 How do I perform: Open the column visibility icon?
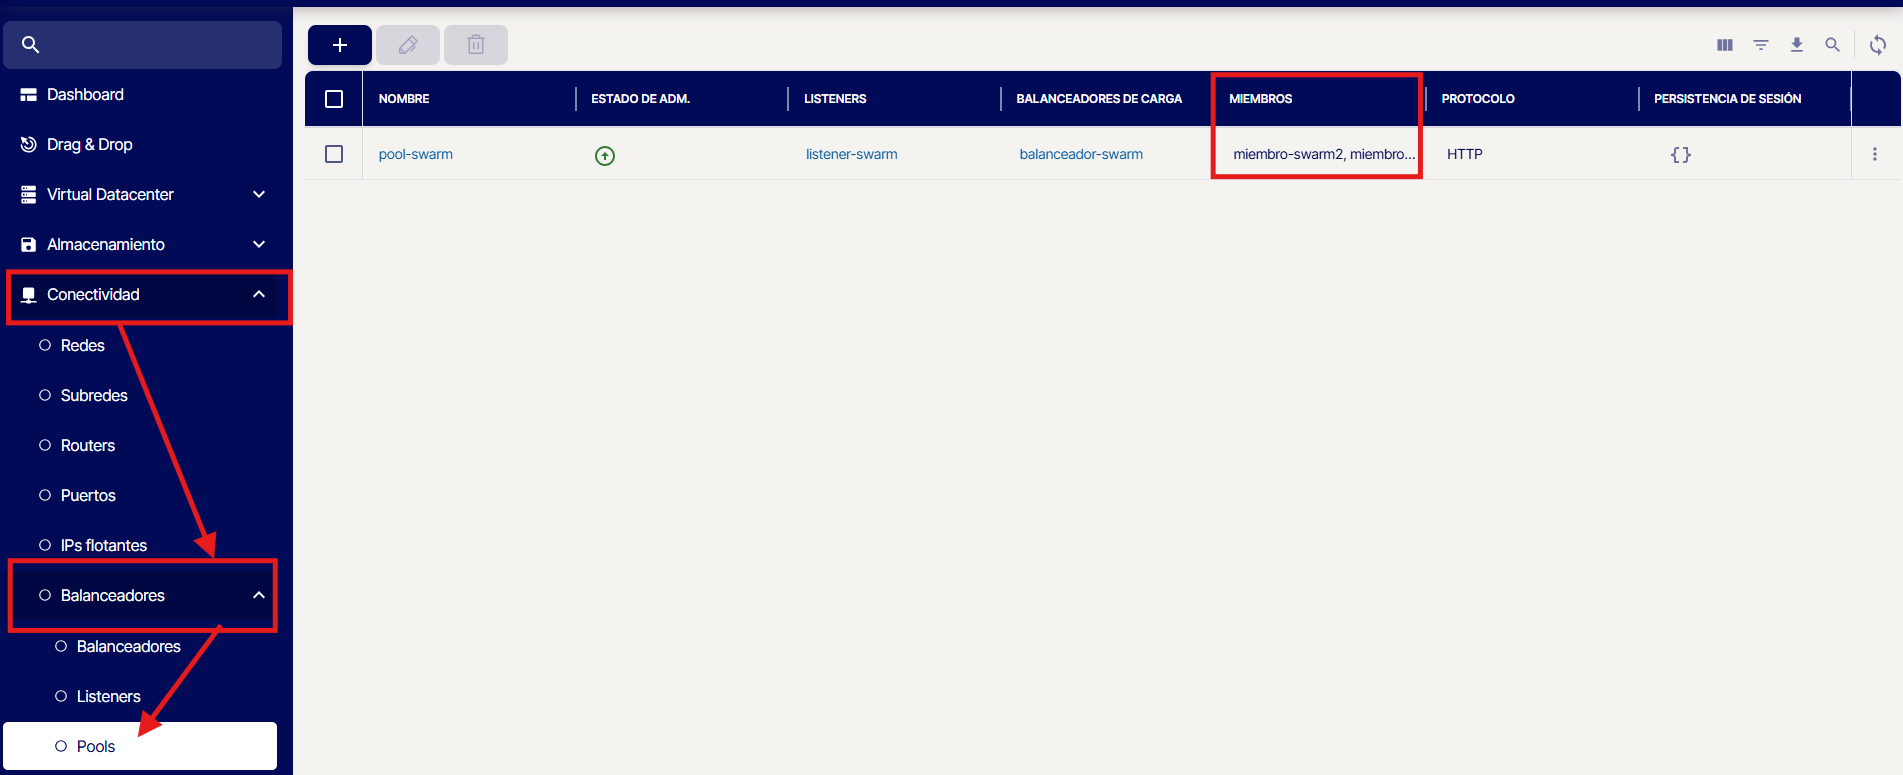point(1724,45)
